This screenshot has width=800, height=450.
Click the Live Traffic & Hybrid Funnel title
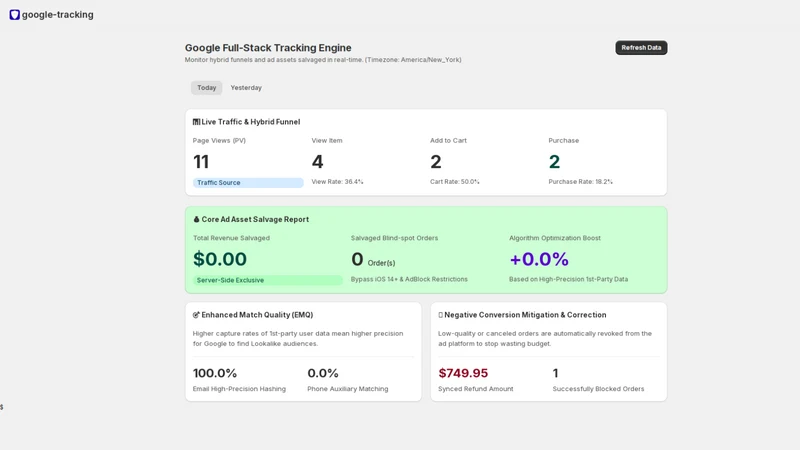coord(251,122)
